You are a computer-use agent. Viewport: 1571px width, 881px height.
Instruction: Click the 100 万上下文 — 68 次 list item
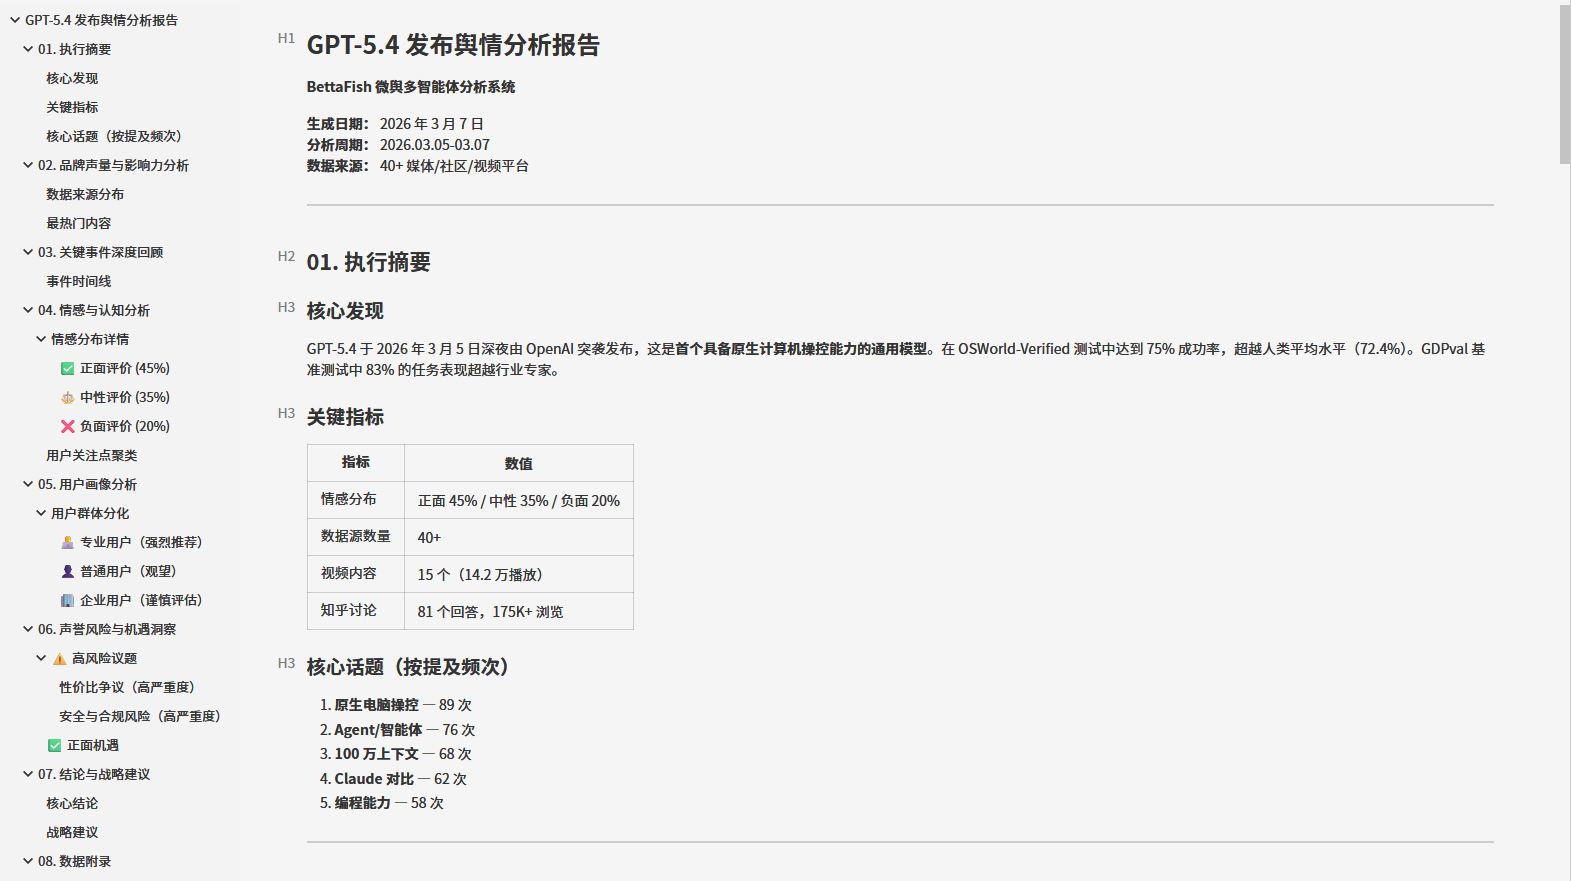point(403,754)
